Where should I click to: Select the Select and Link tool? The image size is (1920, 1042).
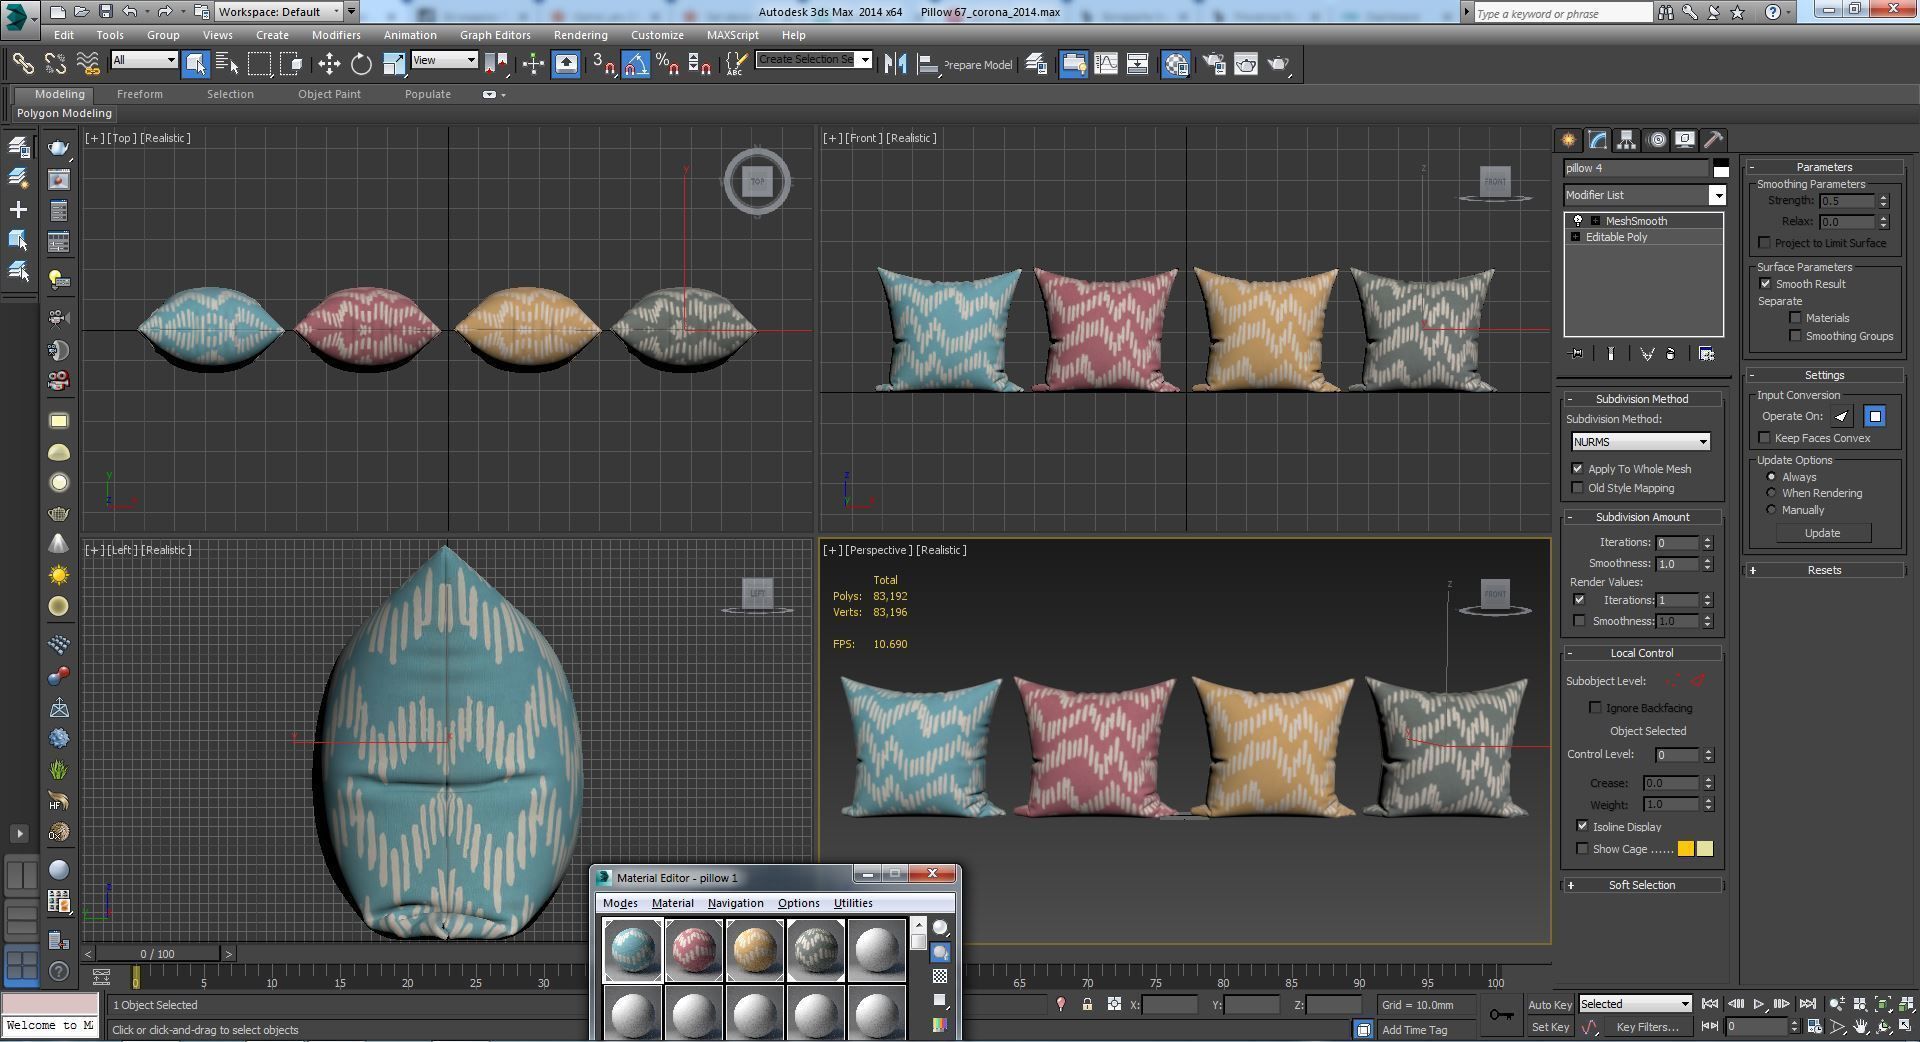(x=22, y=64)
